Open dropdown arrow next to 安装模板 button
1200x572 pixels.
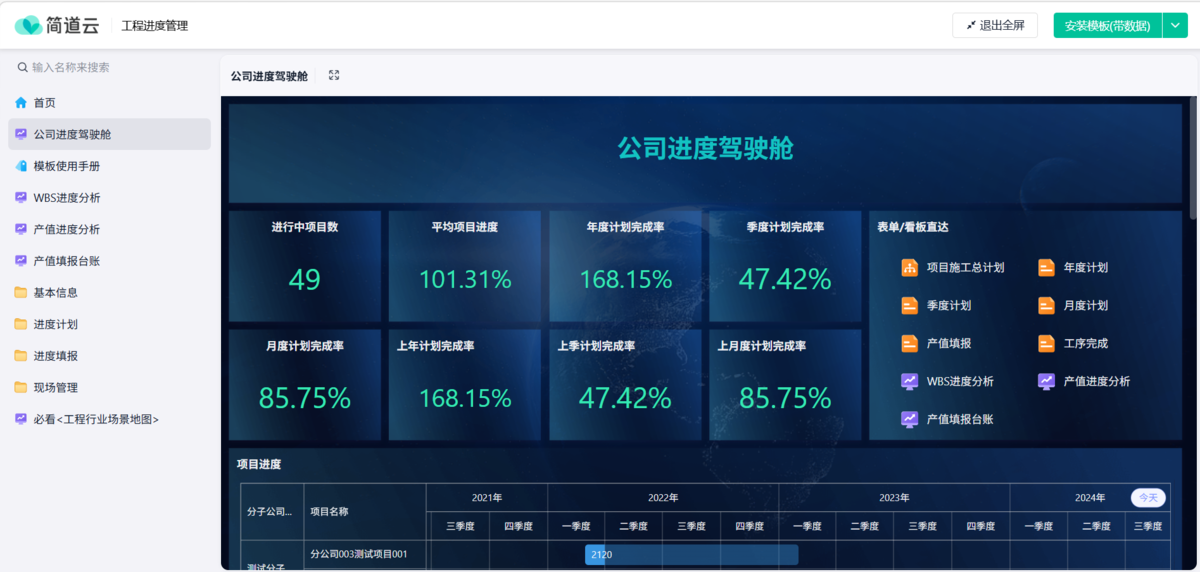(1175, 25)
